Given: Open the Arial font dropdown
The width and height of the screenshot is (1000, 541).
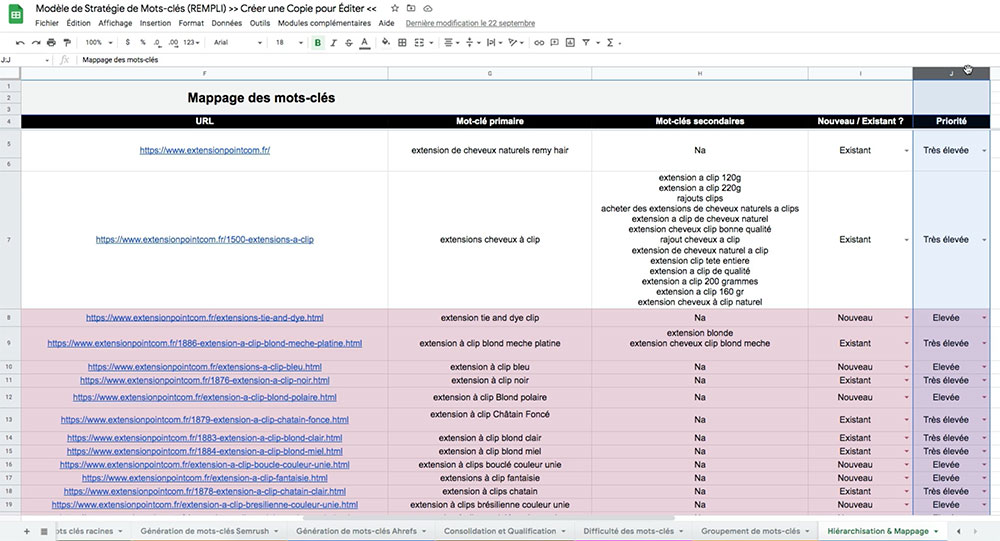Looking at the screenshot, I should [238, 43].
